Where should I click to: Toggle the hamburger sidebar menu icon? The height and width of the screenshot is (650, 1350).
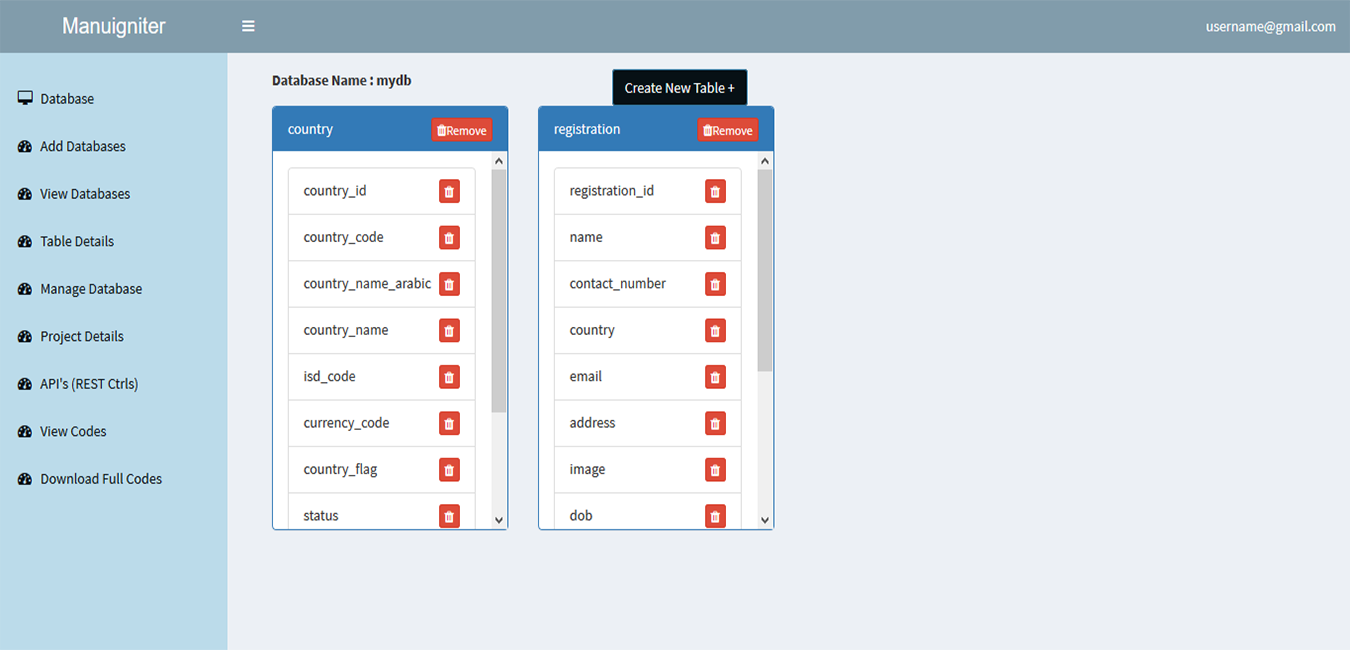coord(248,27)
